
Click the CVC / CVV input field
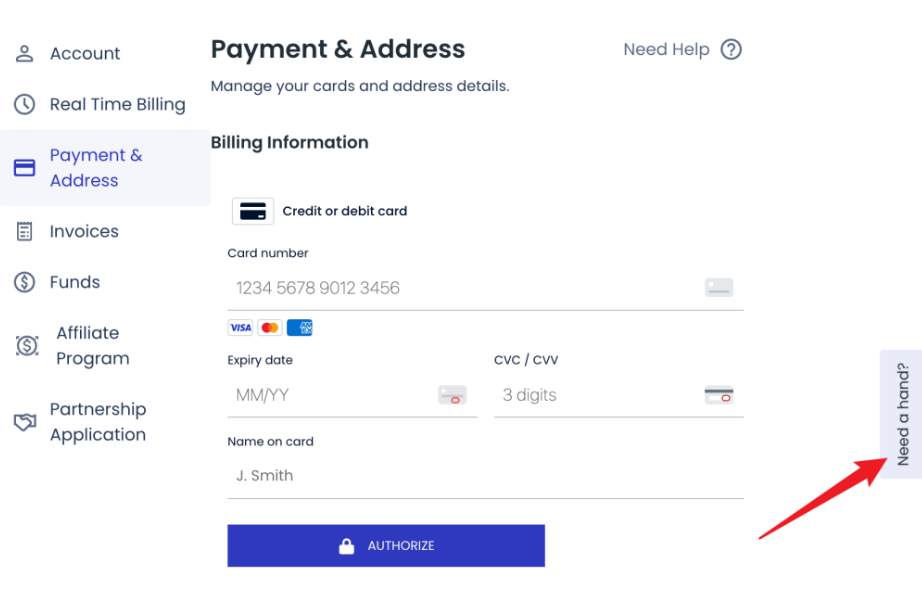coord(600,395)
